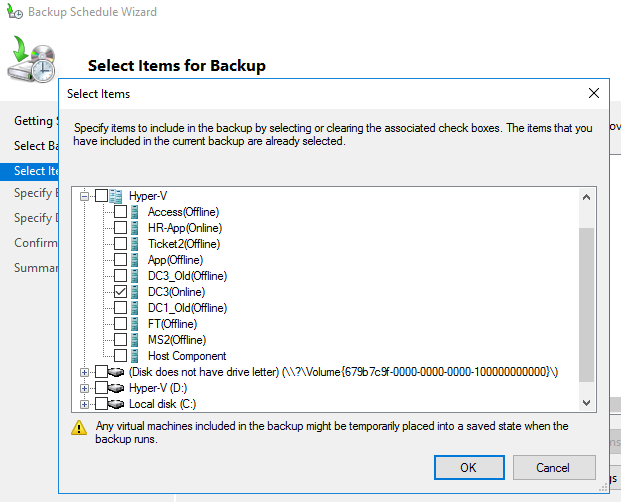The height and width of the screenshot is (502, 621).
Task: Select the Volume{679b7c9f...} disk label
Action: pyautogui.click(x=343, y=372)
